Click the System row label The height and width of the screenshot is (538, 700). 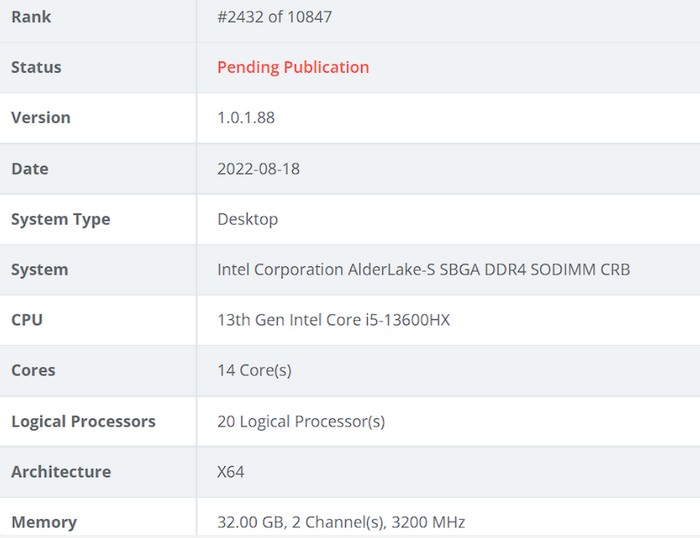40,269
